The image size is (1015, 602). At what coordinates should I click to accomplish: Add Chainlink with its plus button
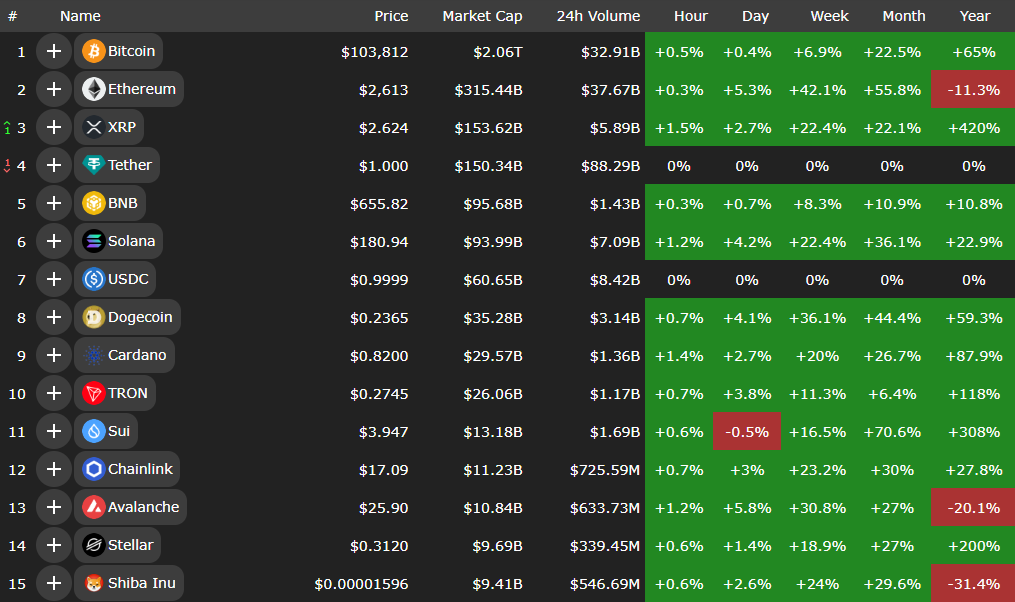54,469
